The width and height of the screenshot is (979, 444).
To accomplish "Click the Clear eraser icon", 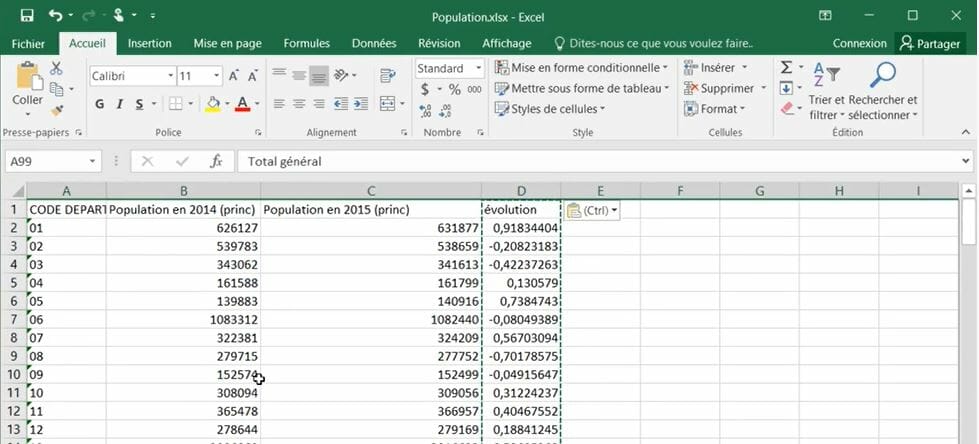I will click(787, 109).
